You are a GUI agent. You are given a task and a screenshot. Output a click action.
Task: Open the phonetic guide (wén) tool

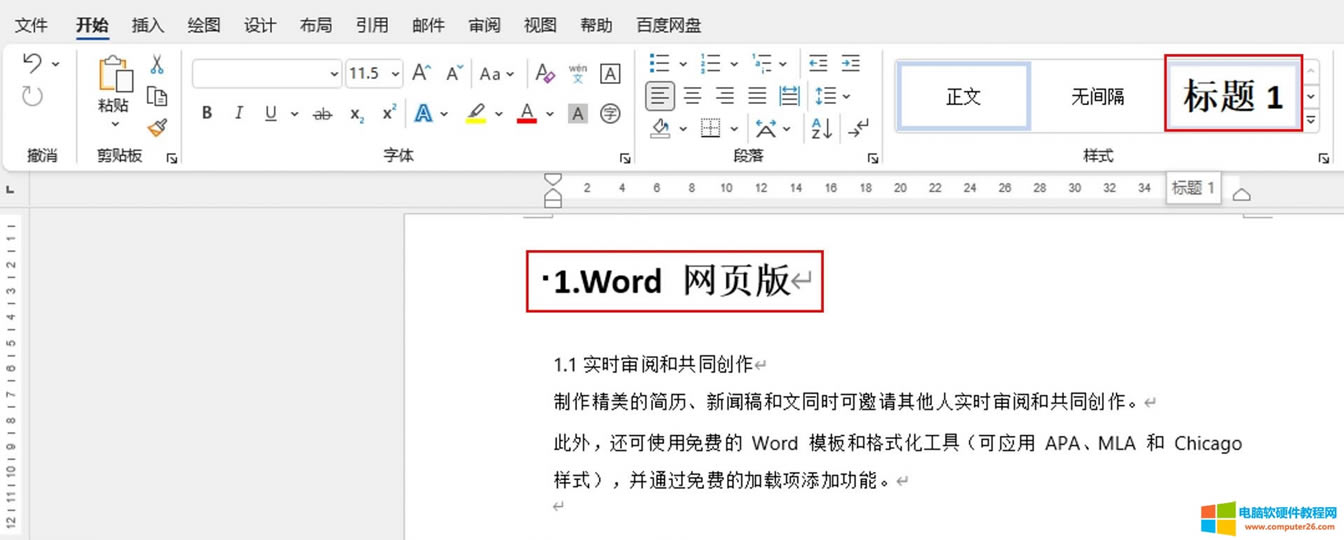click(x=578, y=73)
